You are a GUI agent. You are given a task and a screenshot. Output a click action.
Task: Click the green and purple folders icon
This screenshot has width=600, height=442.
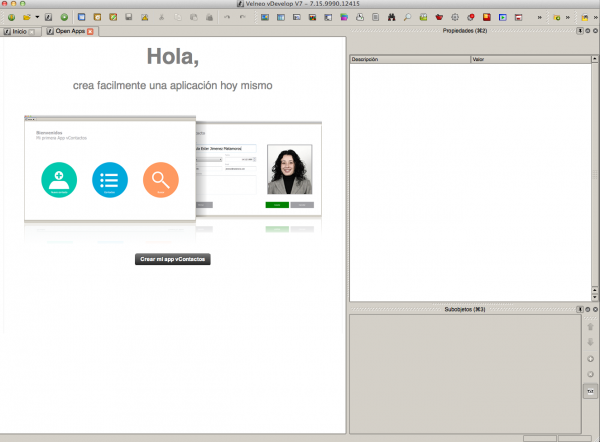pos(344,17)
